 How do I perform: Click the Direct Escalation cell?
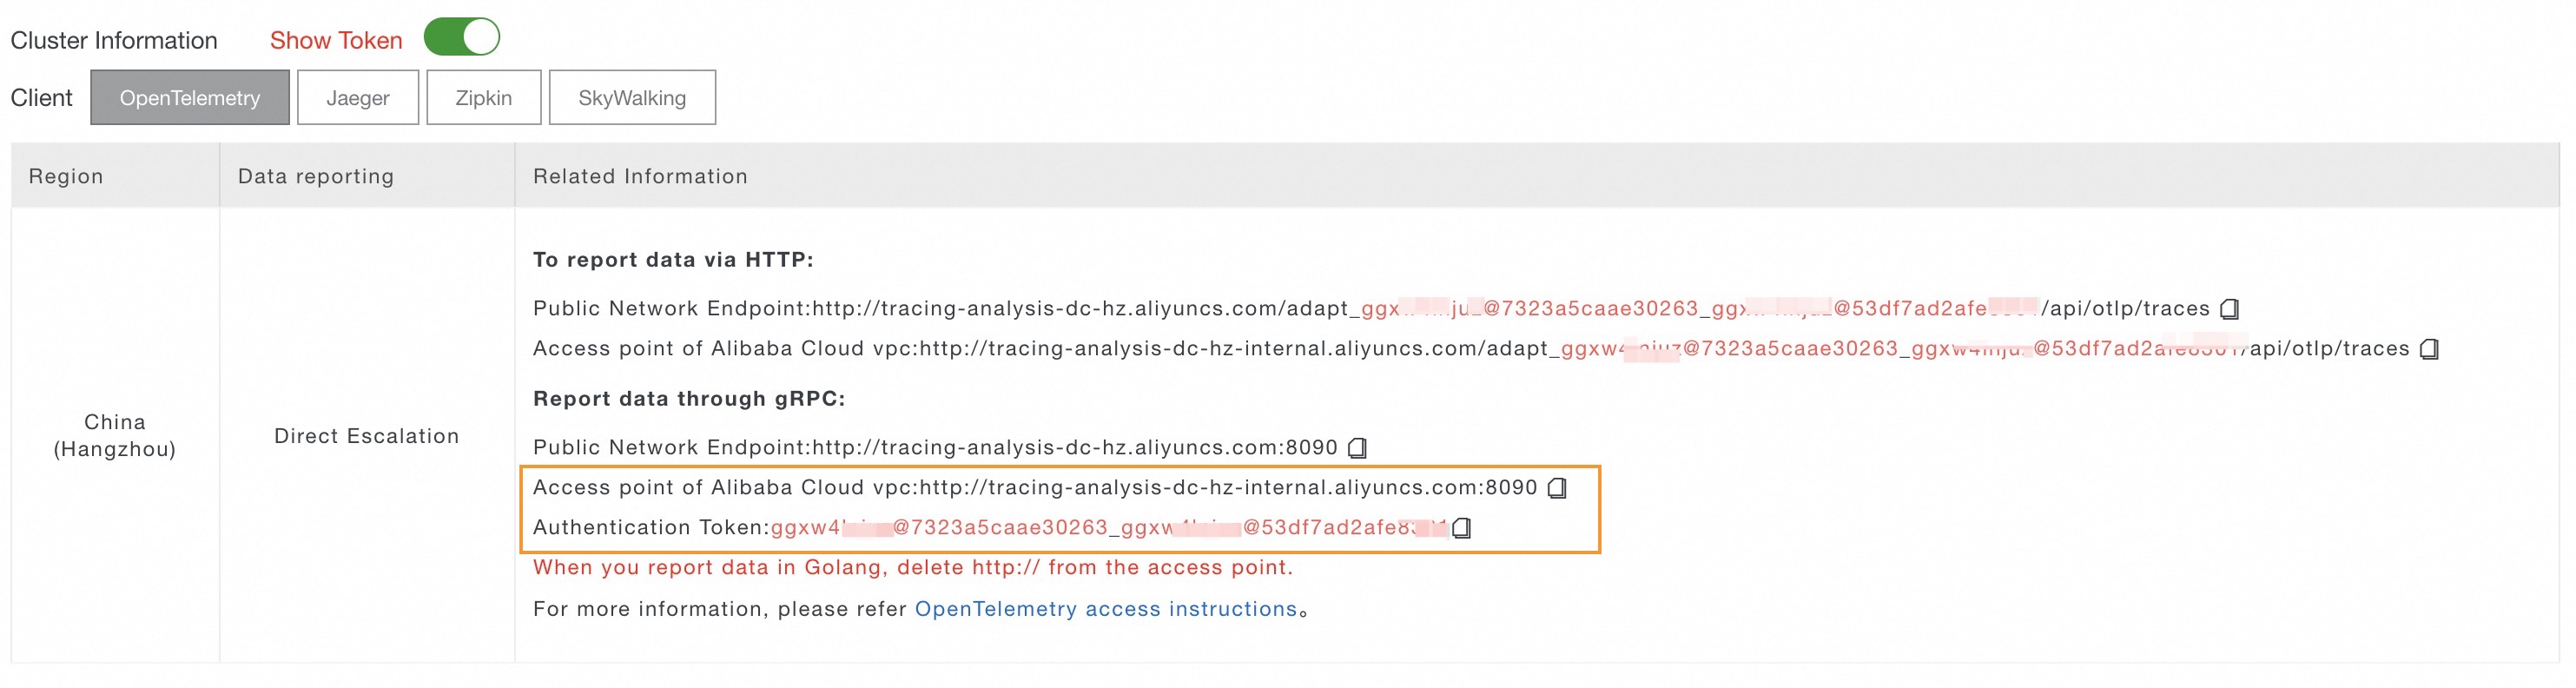[x=367, y=436]
